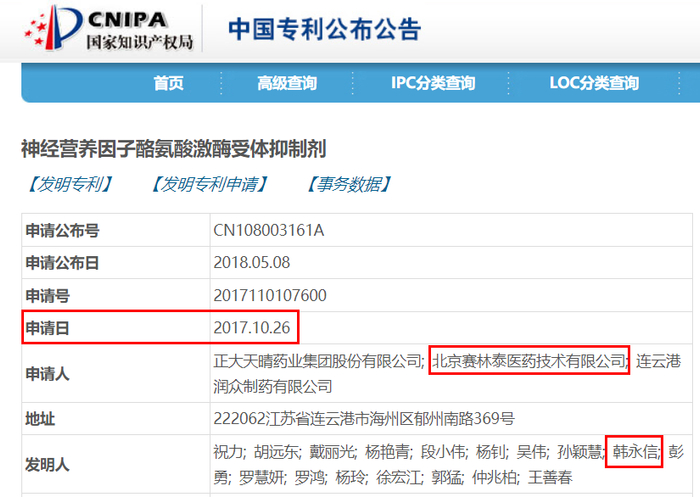Click the 发明人 label cell

[x=116, y=464]
